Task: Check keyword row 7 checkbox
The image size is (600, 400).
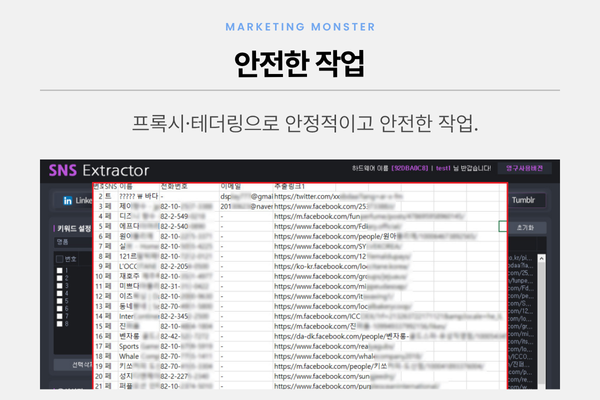Action: coord(60,317)
